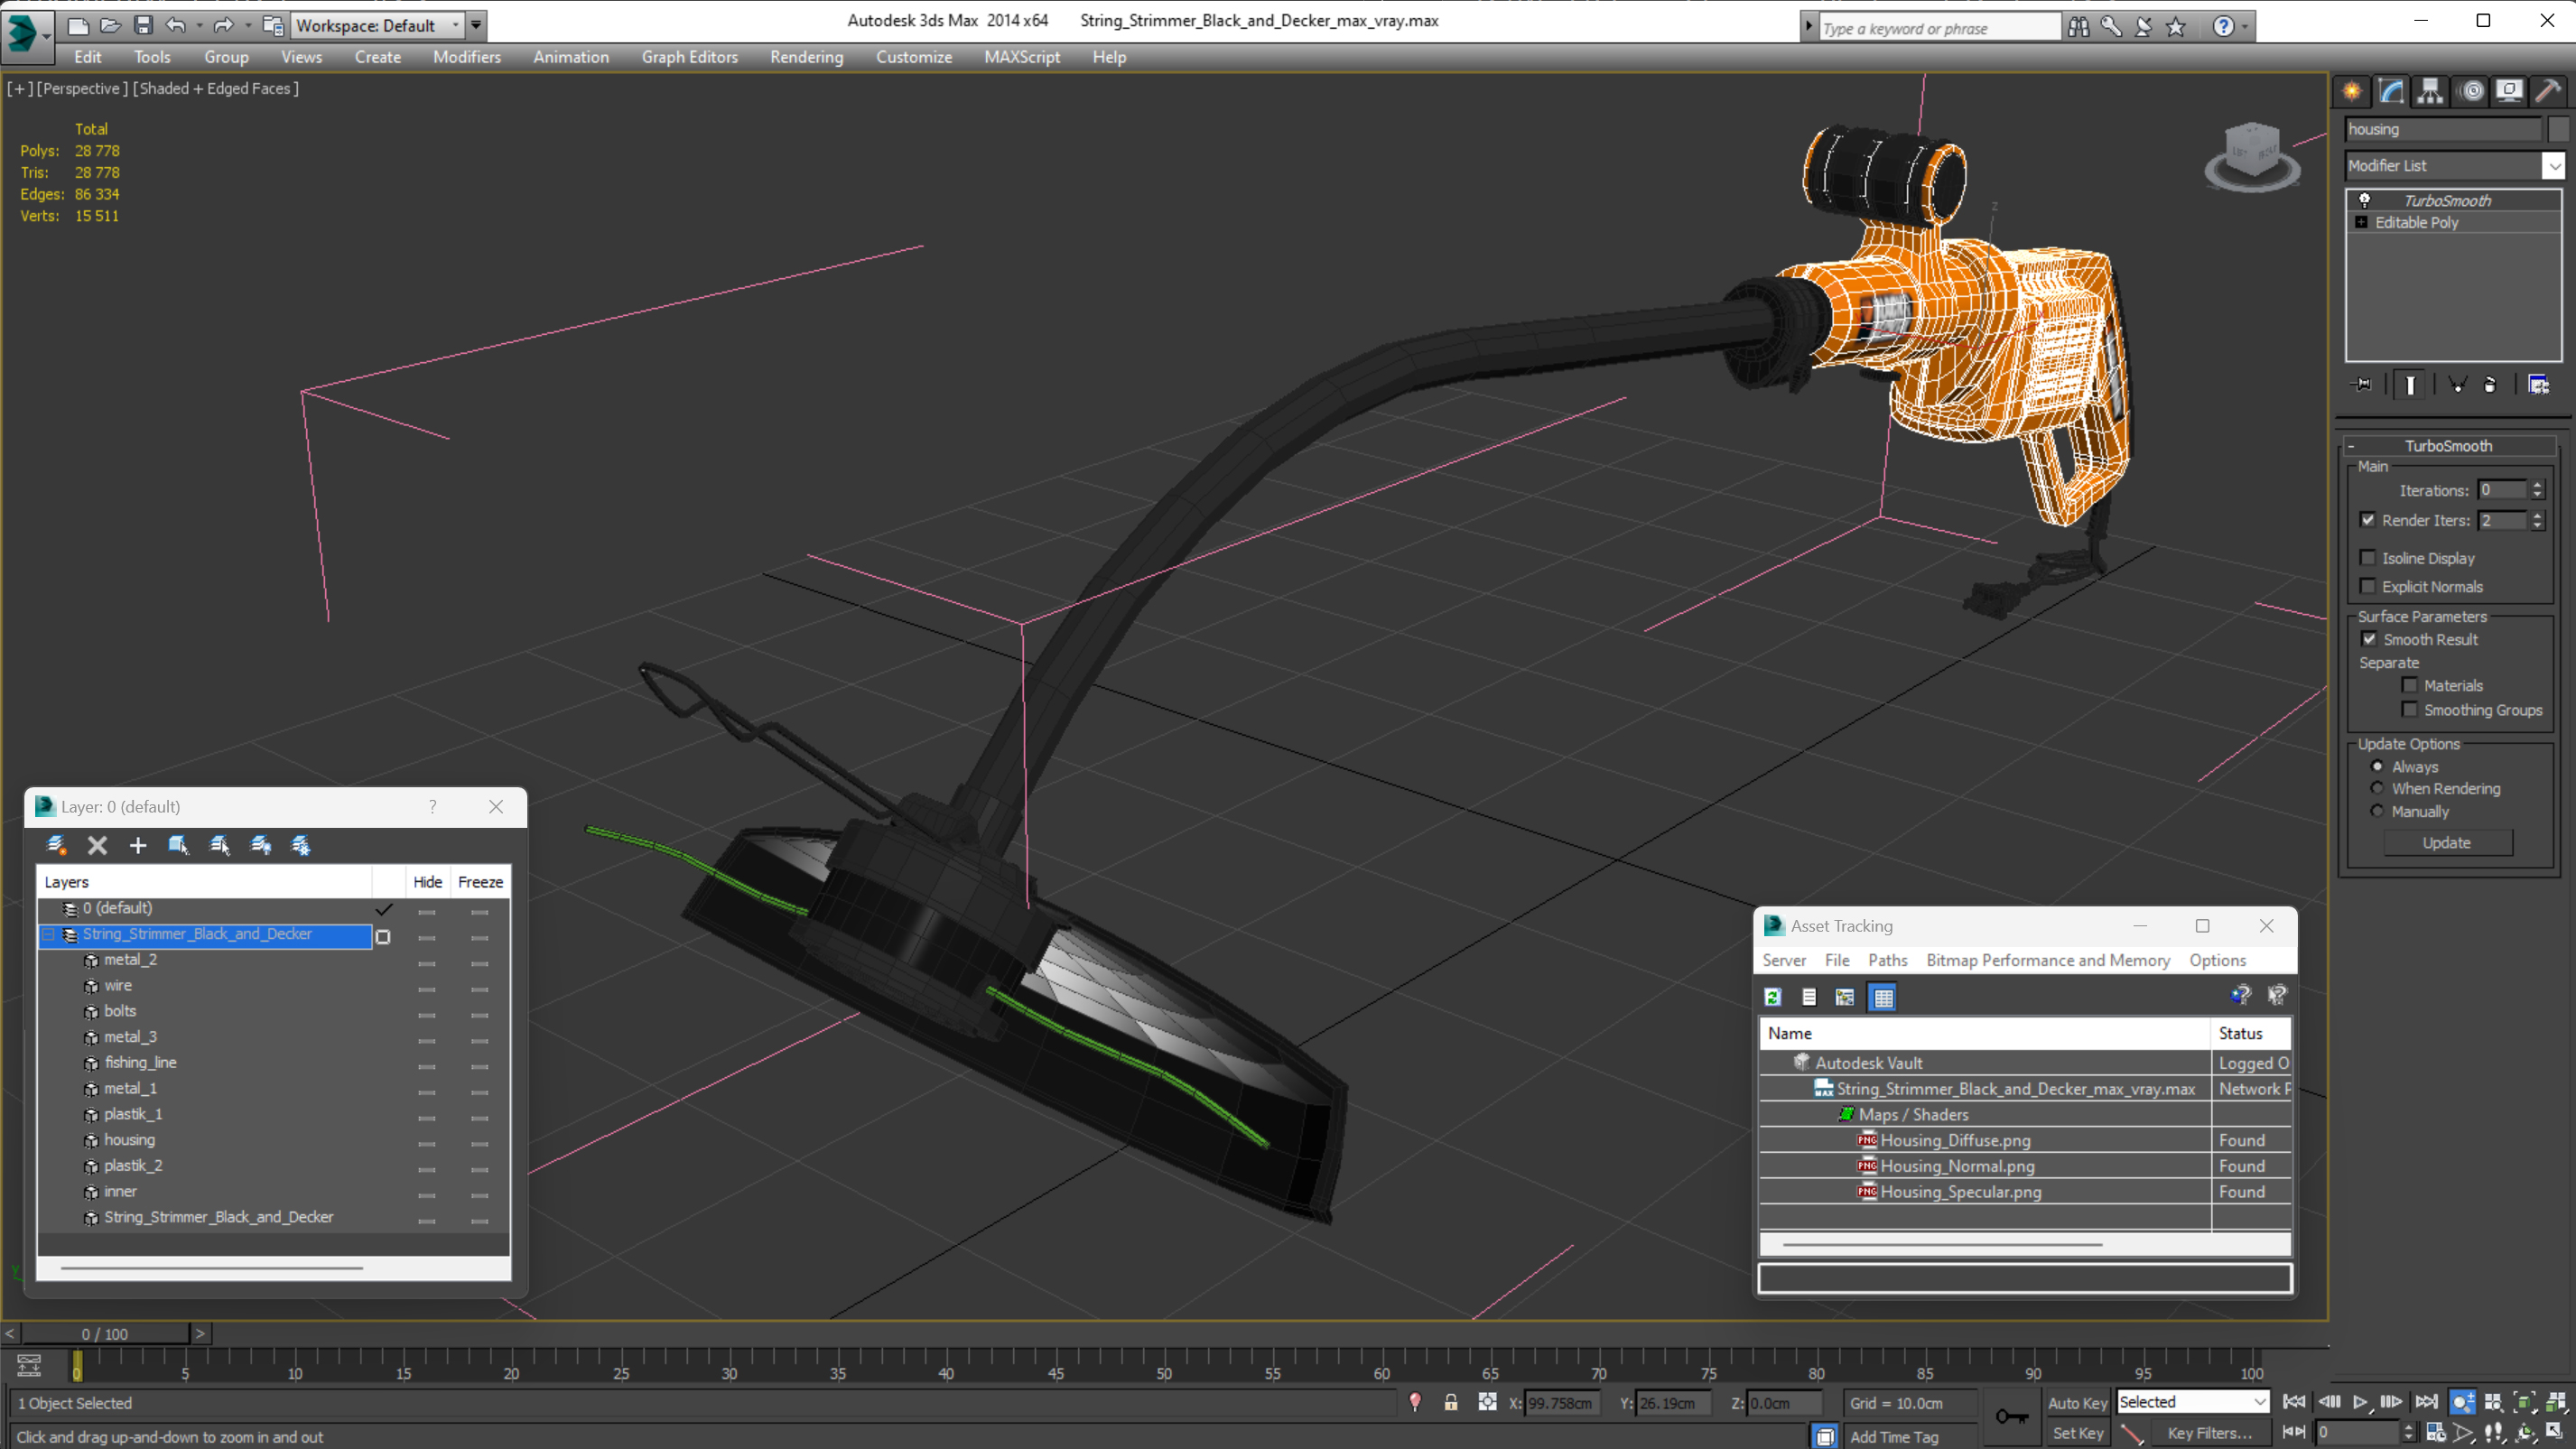This screenshot has width=2576, height=1449.
Task: Enable the Isoline Display checkbox
Action: pos(2368,558)
